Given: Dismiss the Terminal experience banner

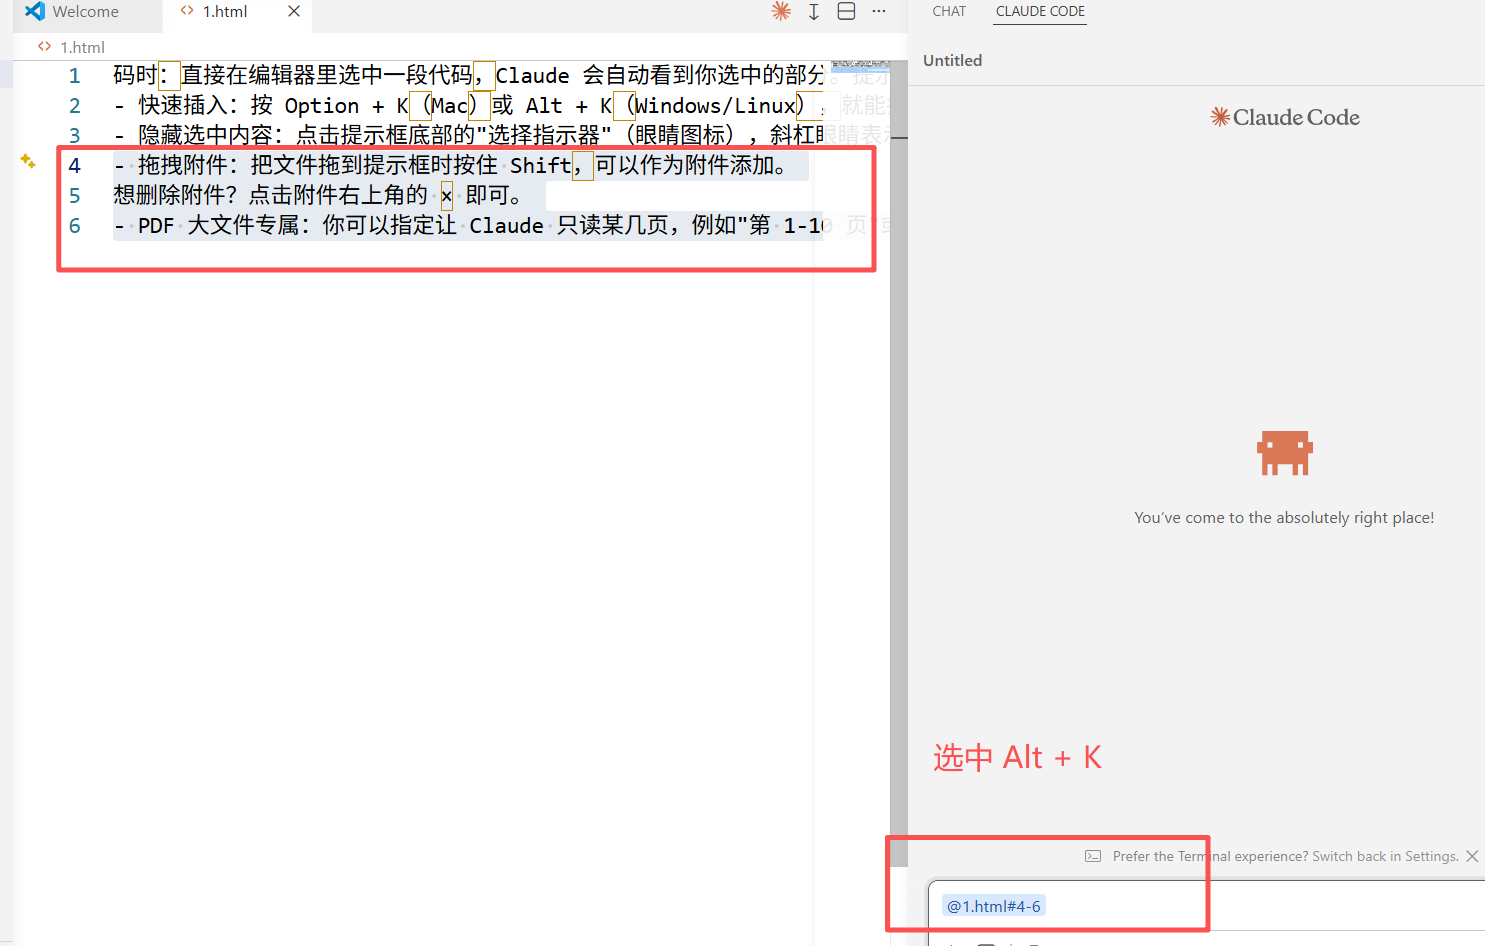Looking at the screenshot, I should click(x=1472, y=856).
